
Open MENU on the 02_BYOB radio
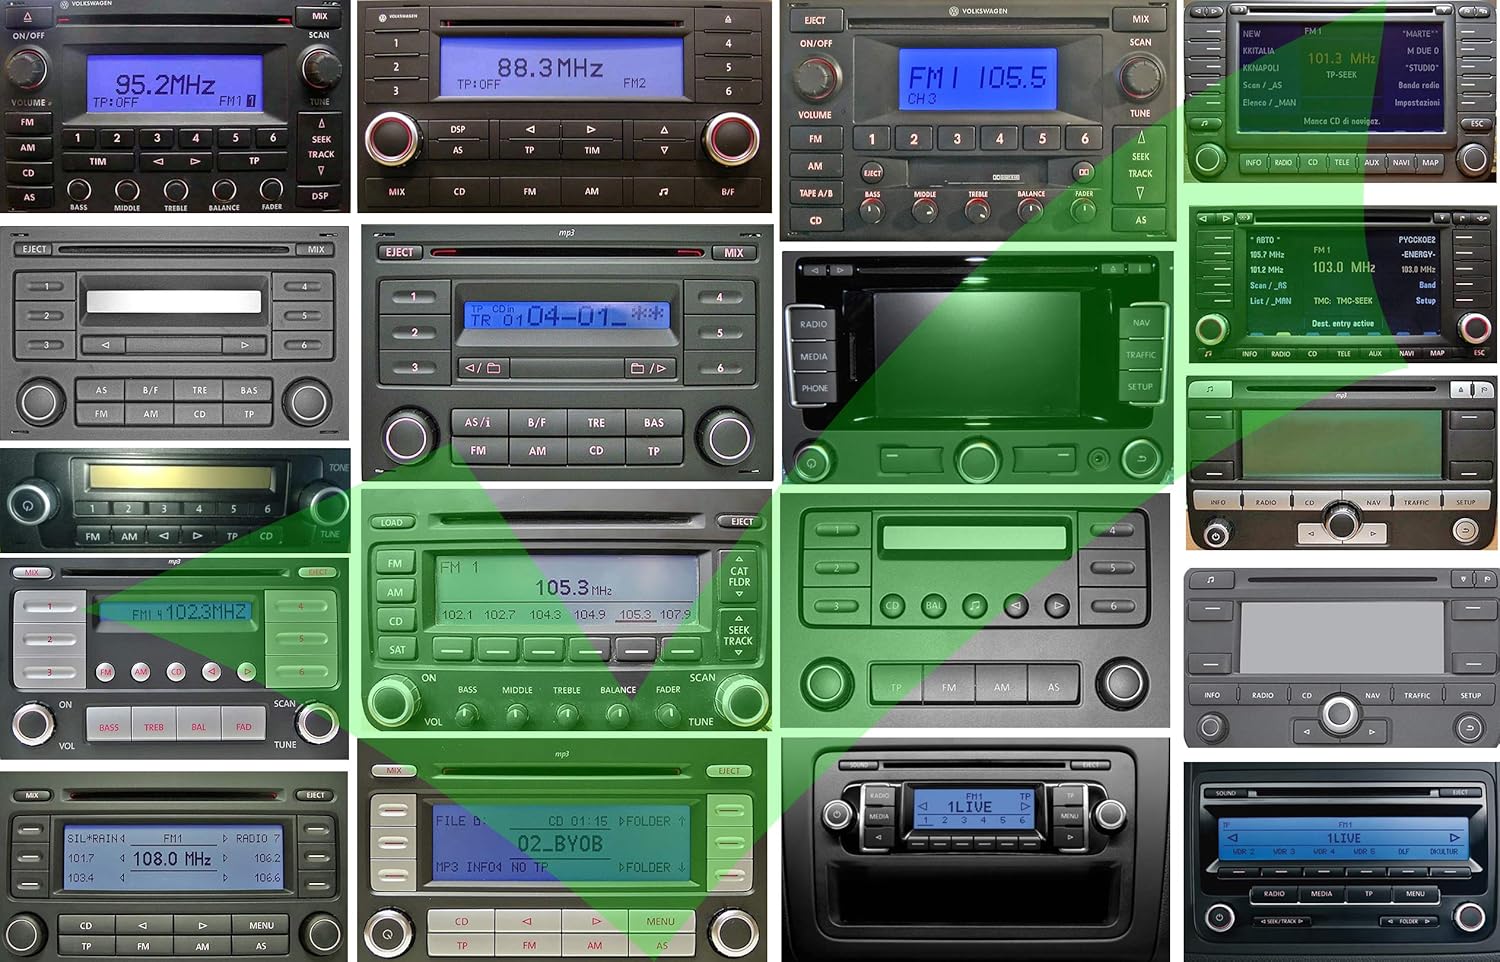(x=660, y=921)
